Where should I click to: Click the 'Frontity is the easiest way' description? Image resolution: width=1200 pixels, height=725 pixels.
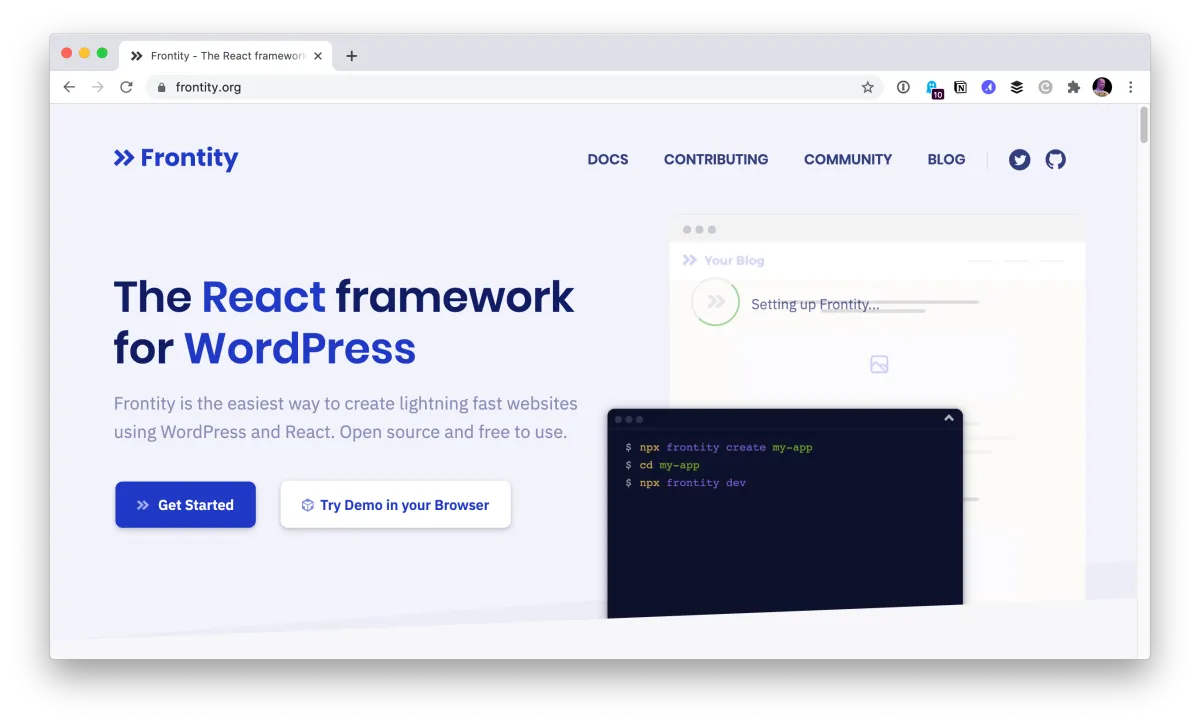[345, 418]
